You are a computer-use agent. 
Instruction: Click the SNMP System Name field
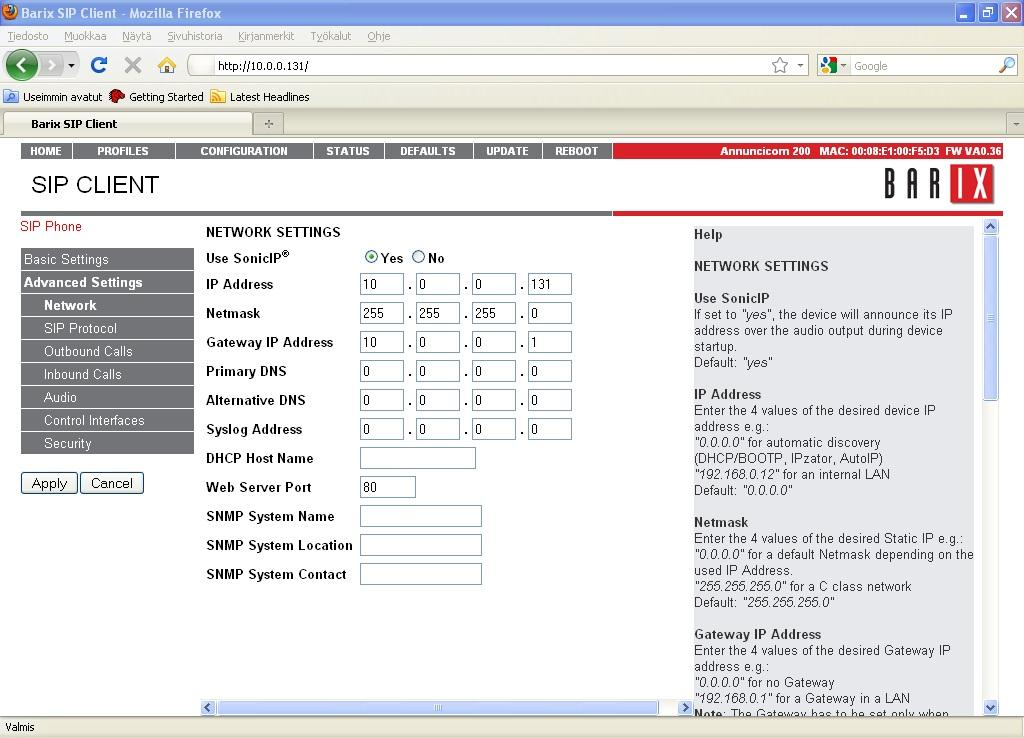point(421,516)
